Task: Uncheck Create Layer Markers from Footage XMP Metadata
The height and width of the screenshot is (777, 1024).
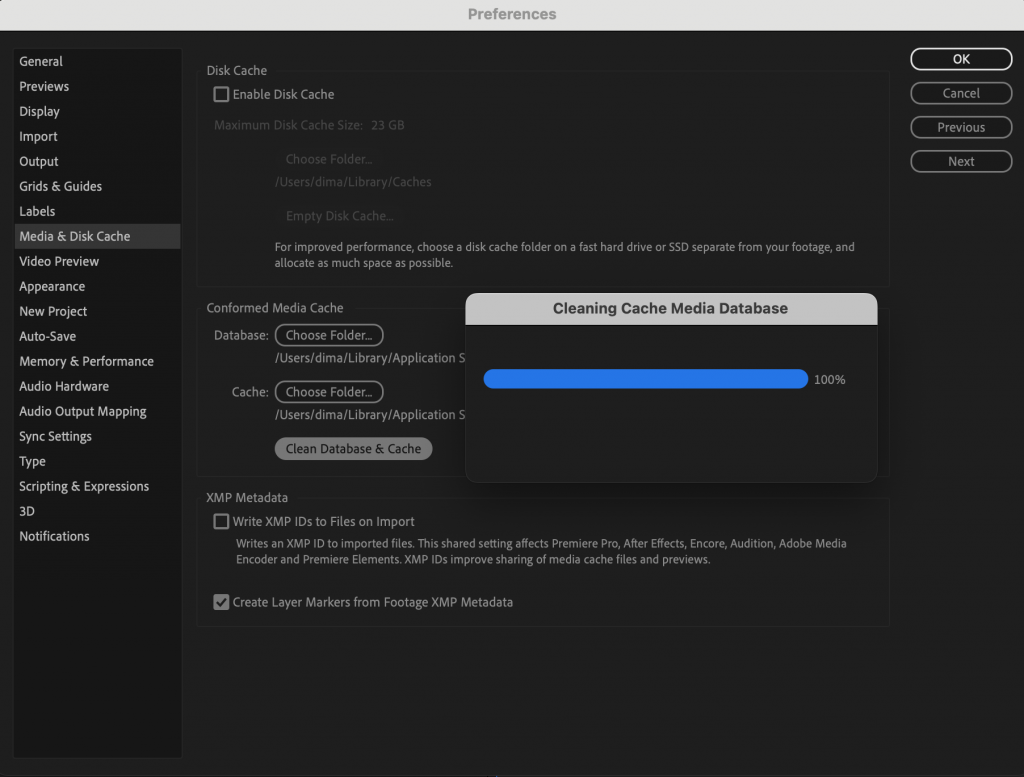Action: click(x=221, y=602)
